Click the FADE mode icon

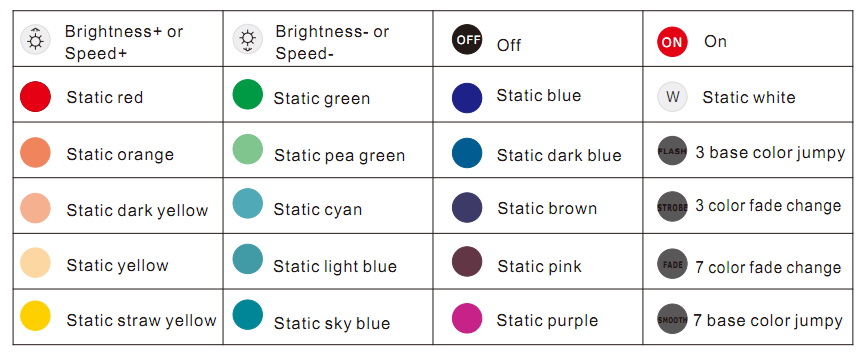coord(672,264)
